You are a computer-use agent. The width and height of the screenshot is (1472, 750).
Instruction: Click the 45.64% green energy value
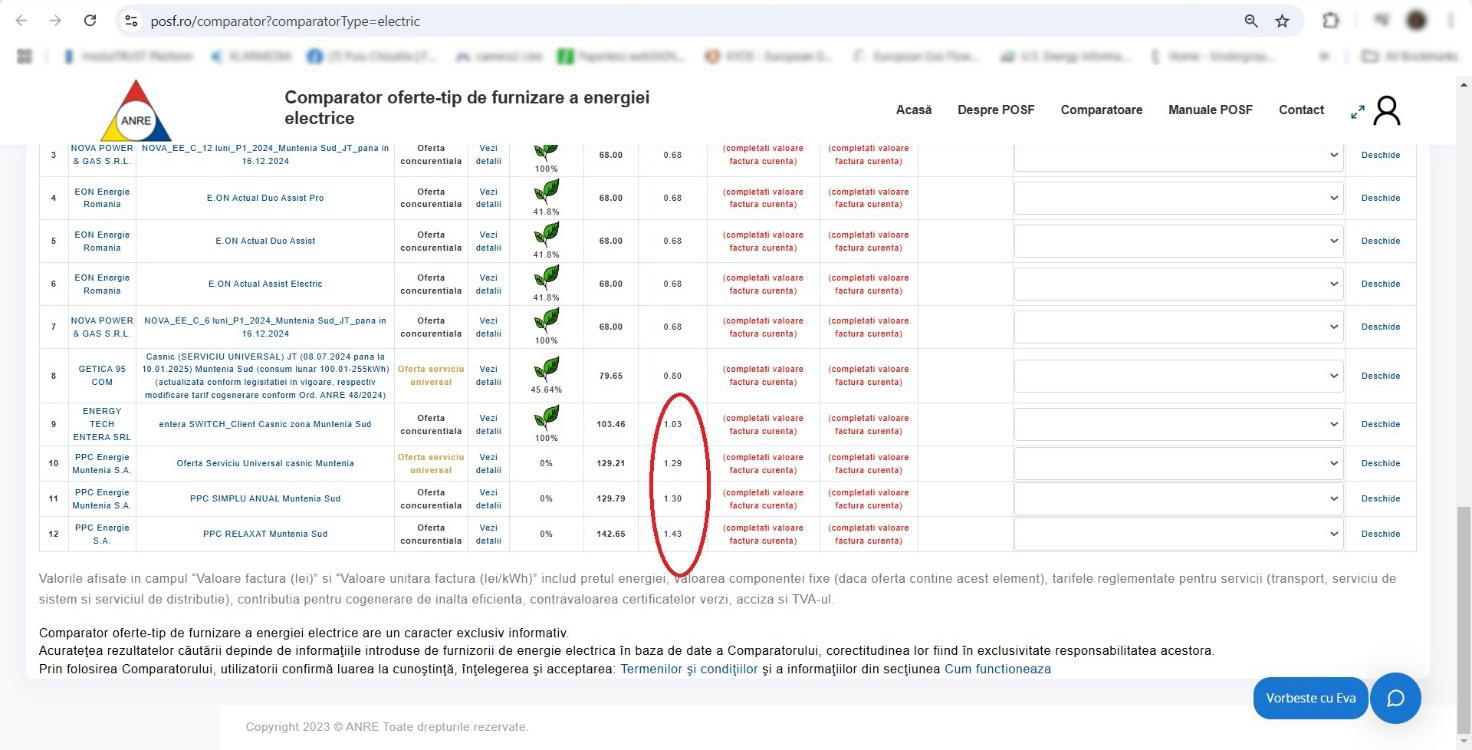point(546,390)
